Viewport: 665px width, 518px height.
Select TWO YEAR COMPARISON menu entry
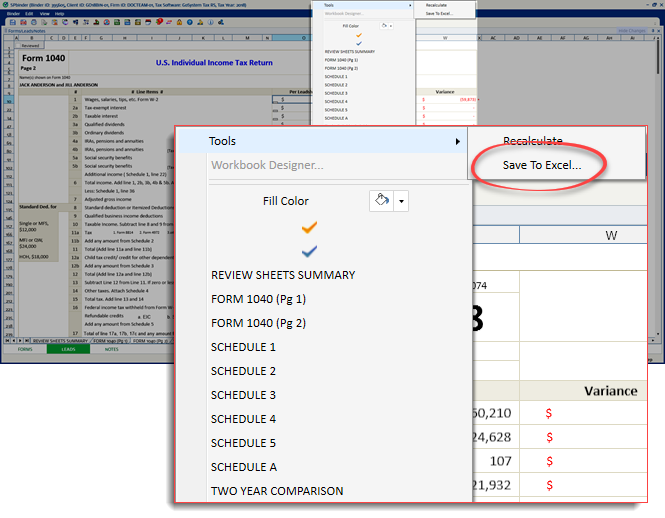point(277,491)
